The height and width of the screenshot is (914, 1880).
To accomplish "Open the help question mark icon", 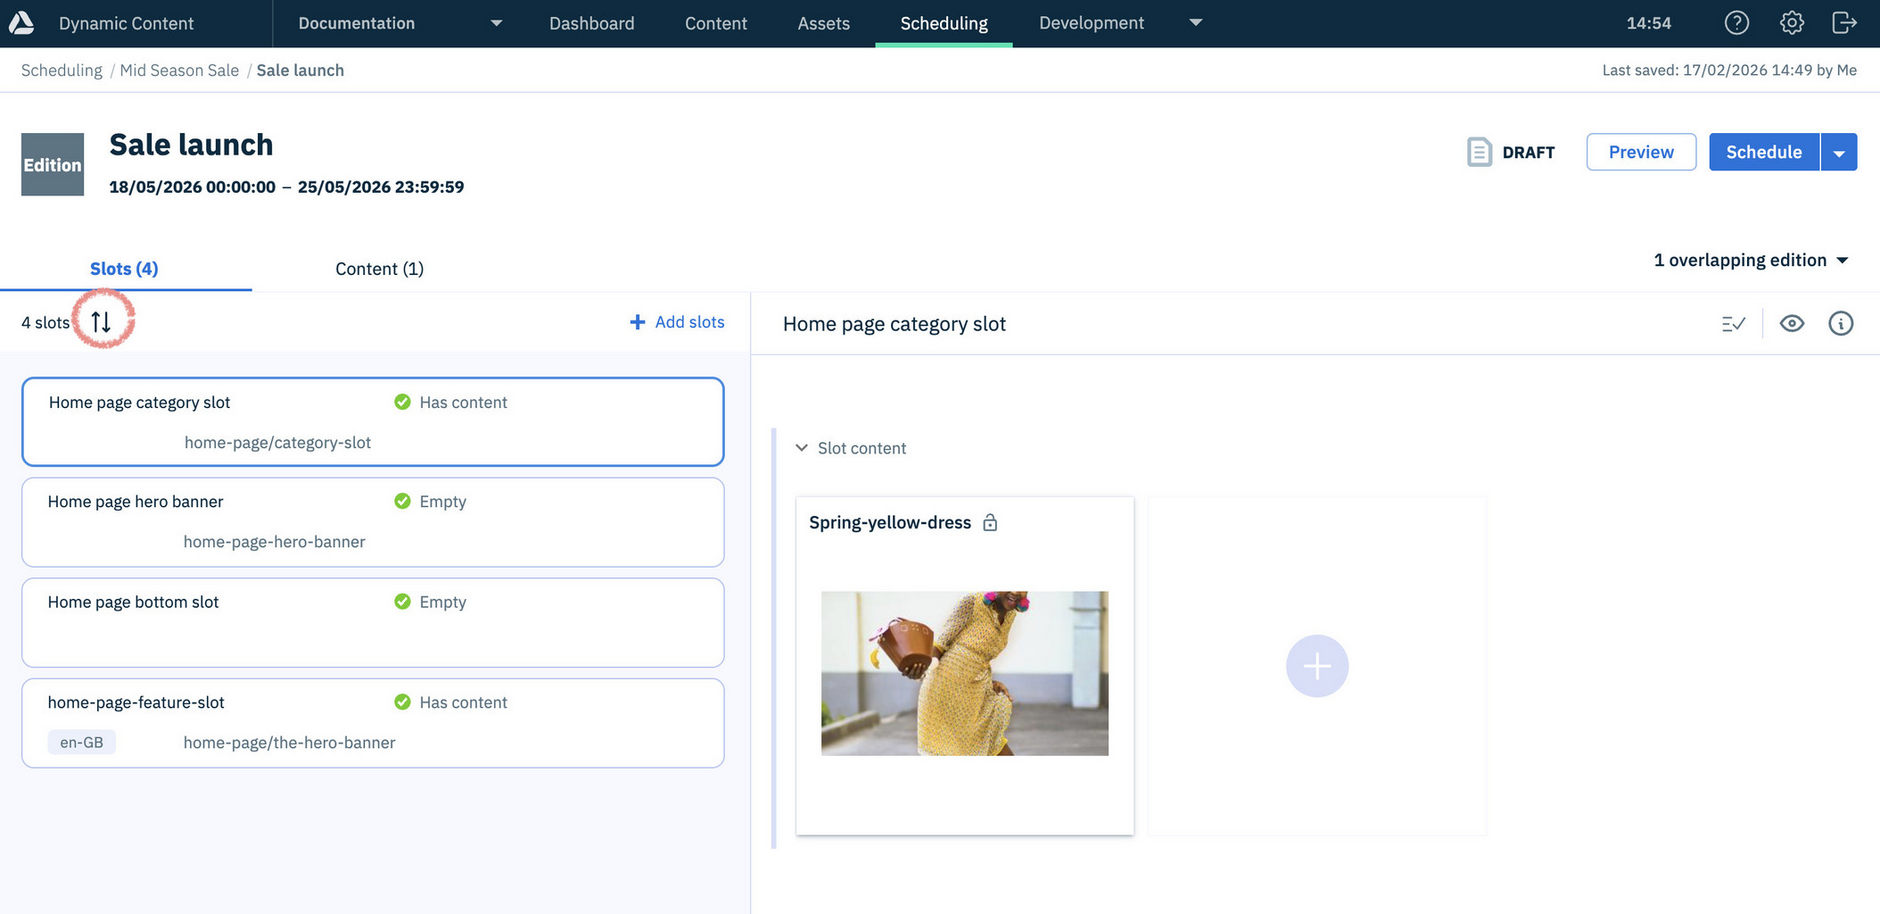I will point(1737,23).
